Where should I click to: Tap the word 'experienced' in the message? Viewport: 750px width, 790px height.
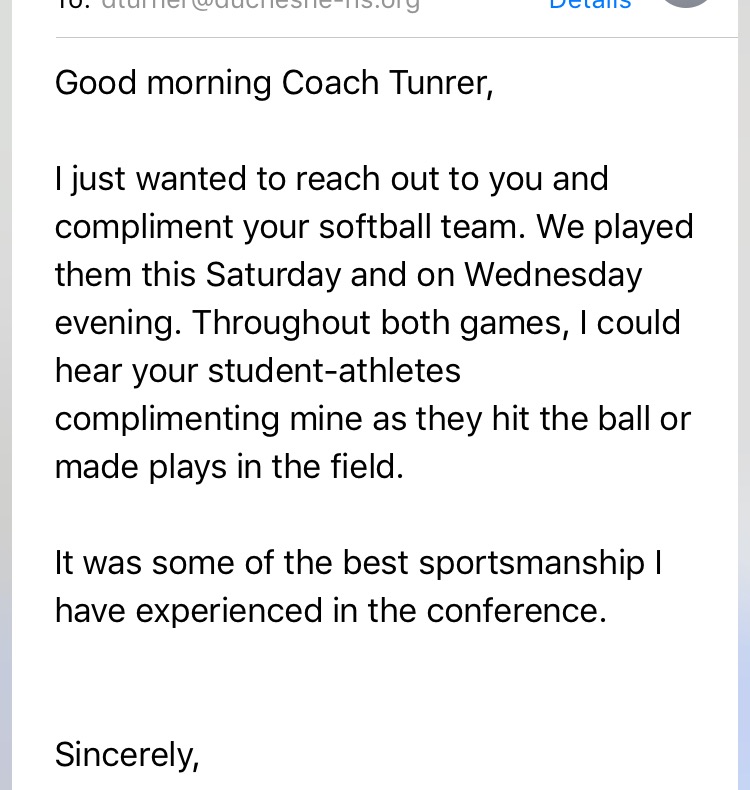229,612
